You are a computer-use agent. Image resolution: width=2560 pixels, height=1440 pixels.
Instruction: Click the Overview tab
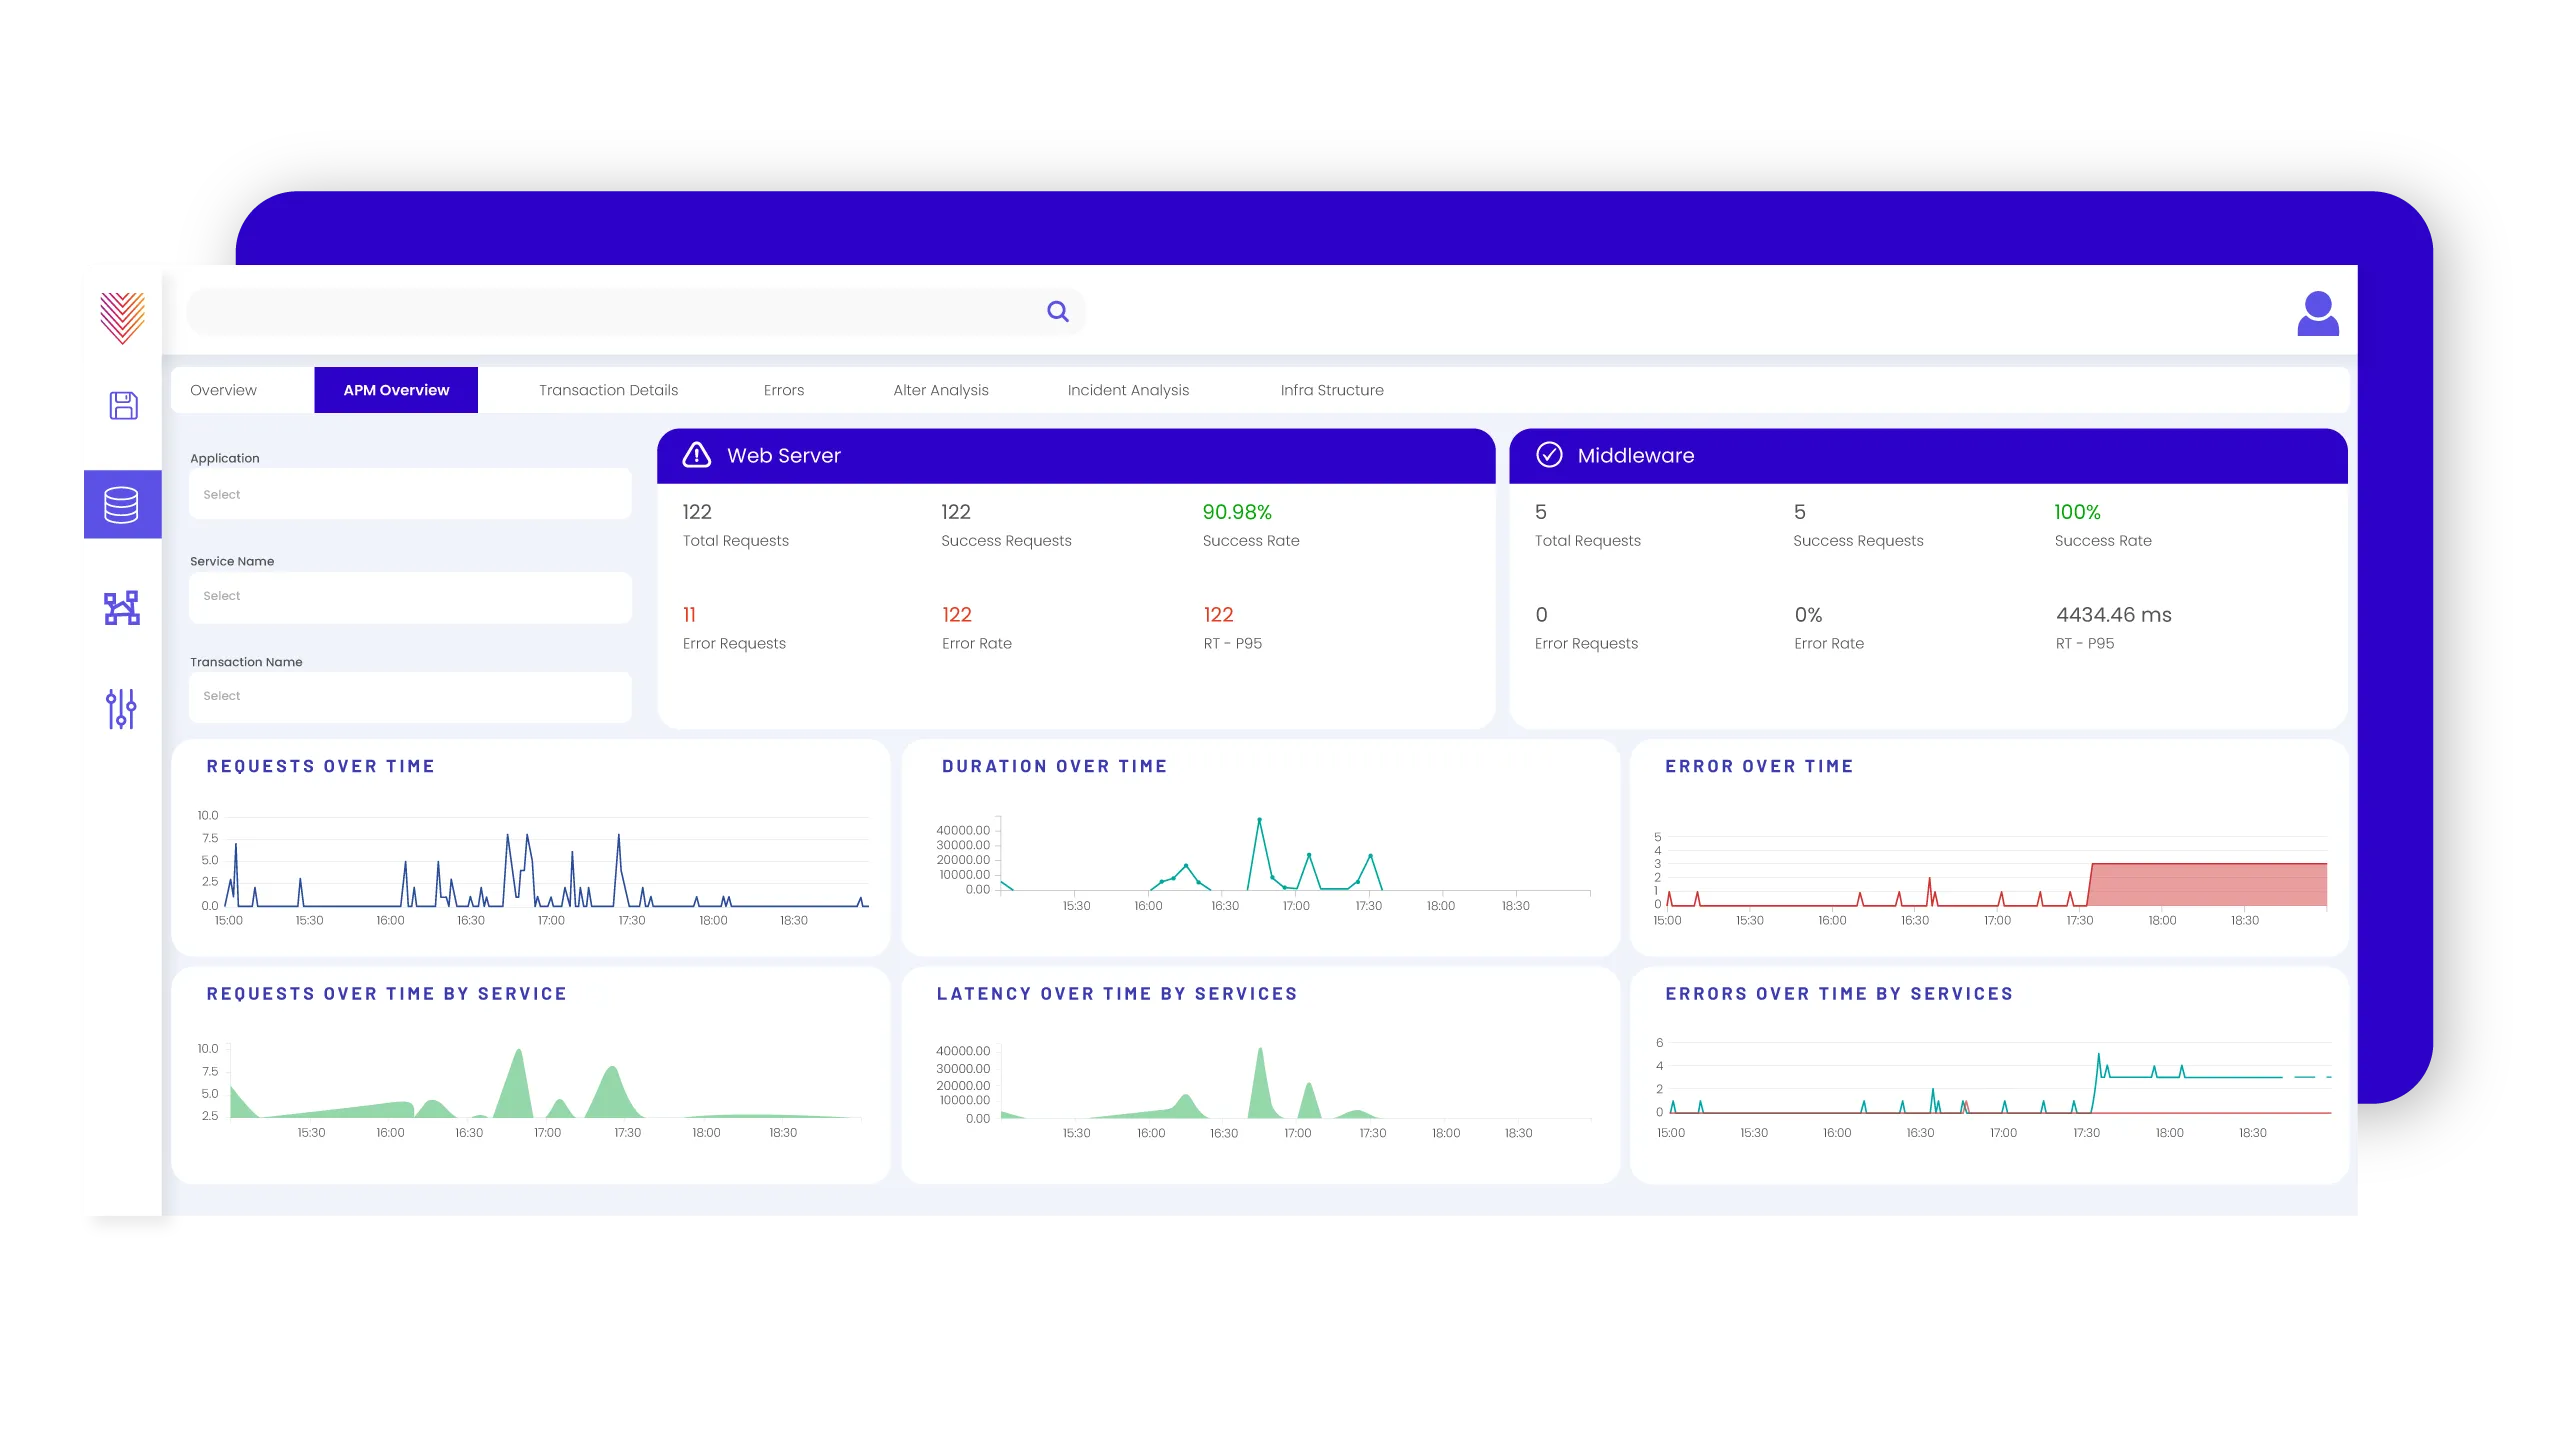click(x=223, y=390)
